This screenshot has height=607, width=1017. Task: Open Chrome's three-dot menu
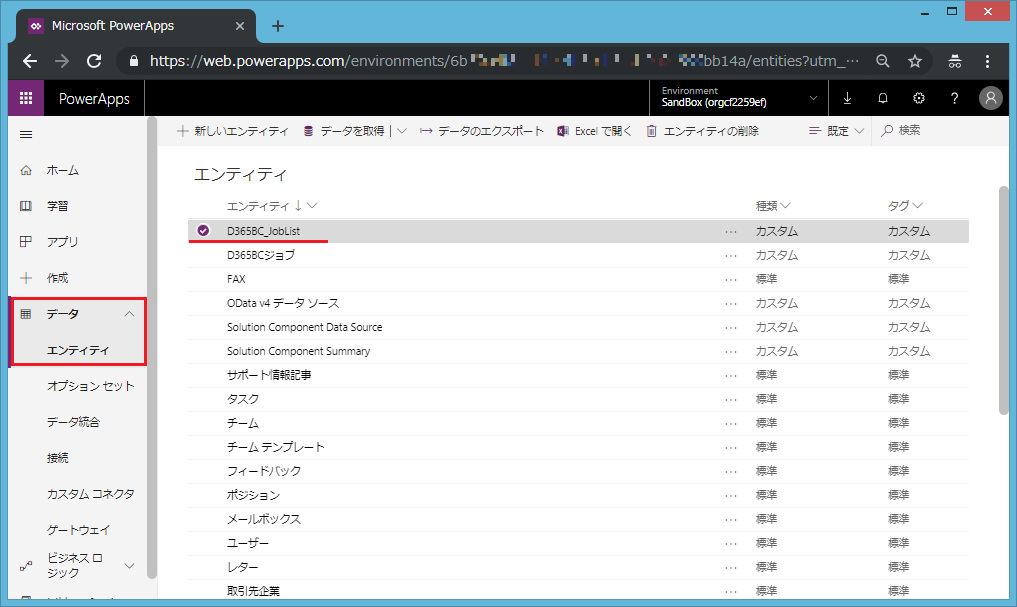987,61
